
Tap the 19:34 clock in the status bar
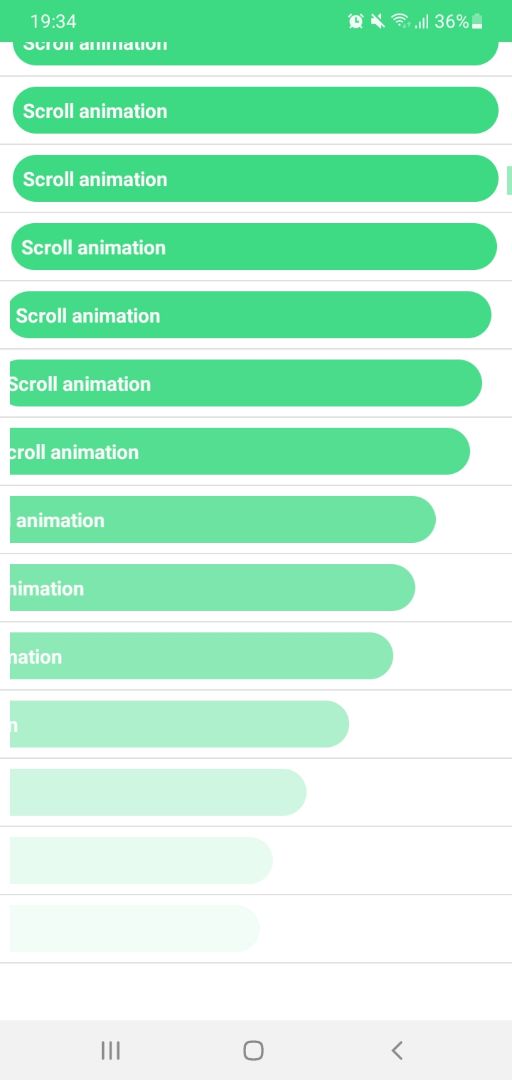pos(53,21)
